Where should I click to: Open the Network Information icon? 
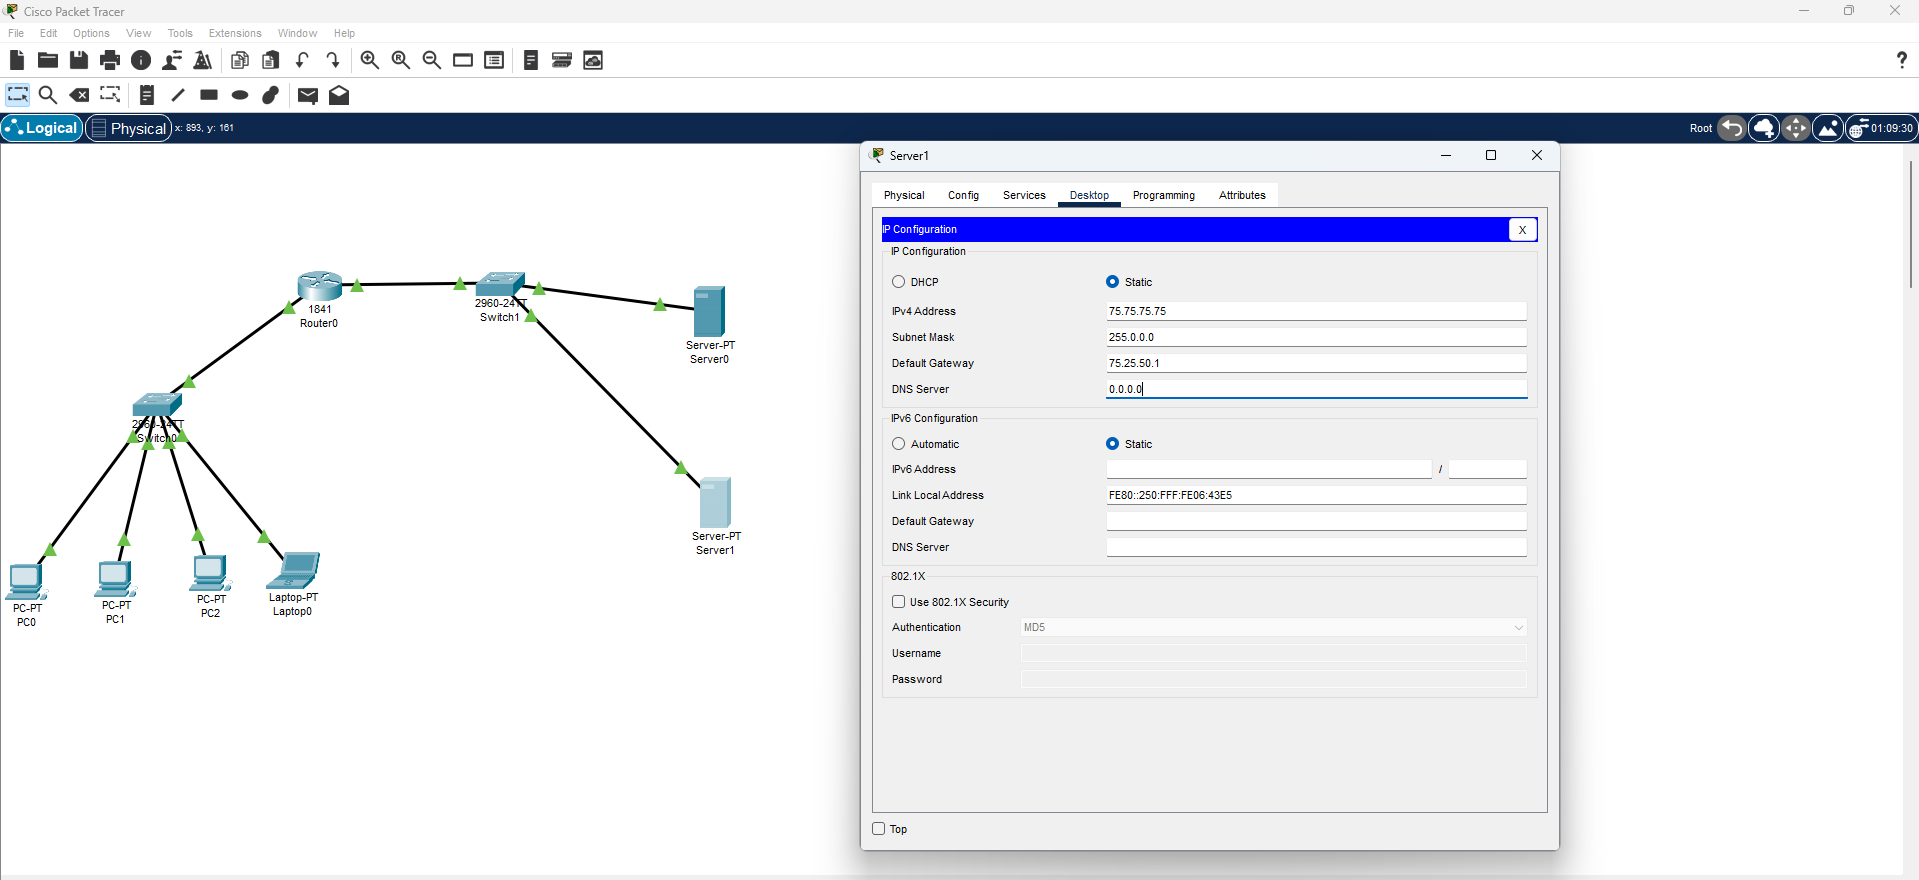click(x=141, y=60)
